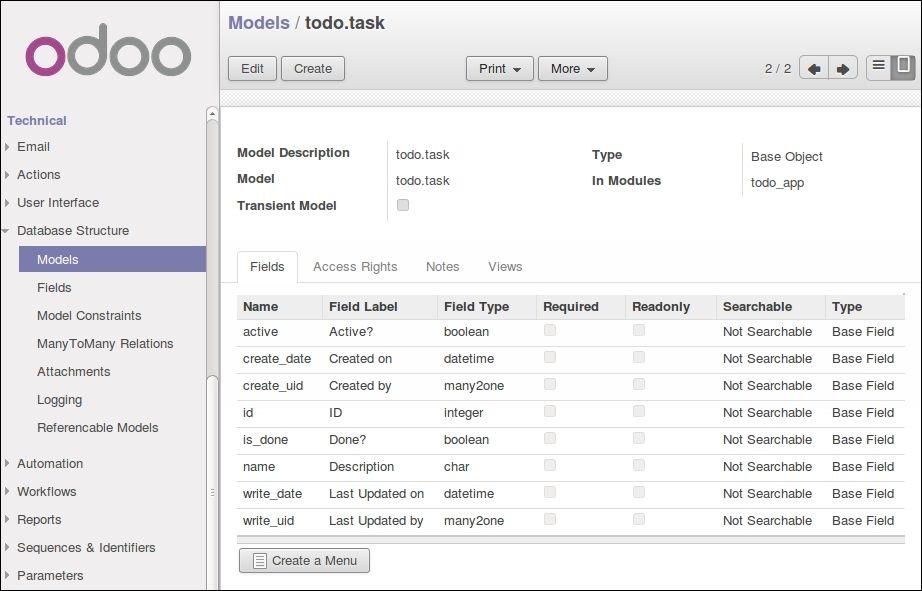Viewport: 922px width, 591px height.
Task: Click the Create a Menu button
Action: point(305,561)
